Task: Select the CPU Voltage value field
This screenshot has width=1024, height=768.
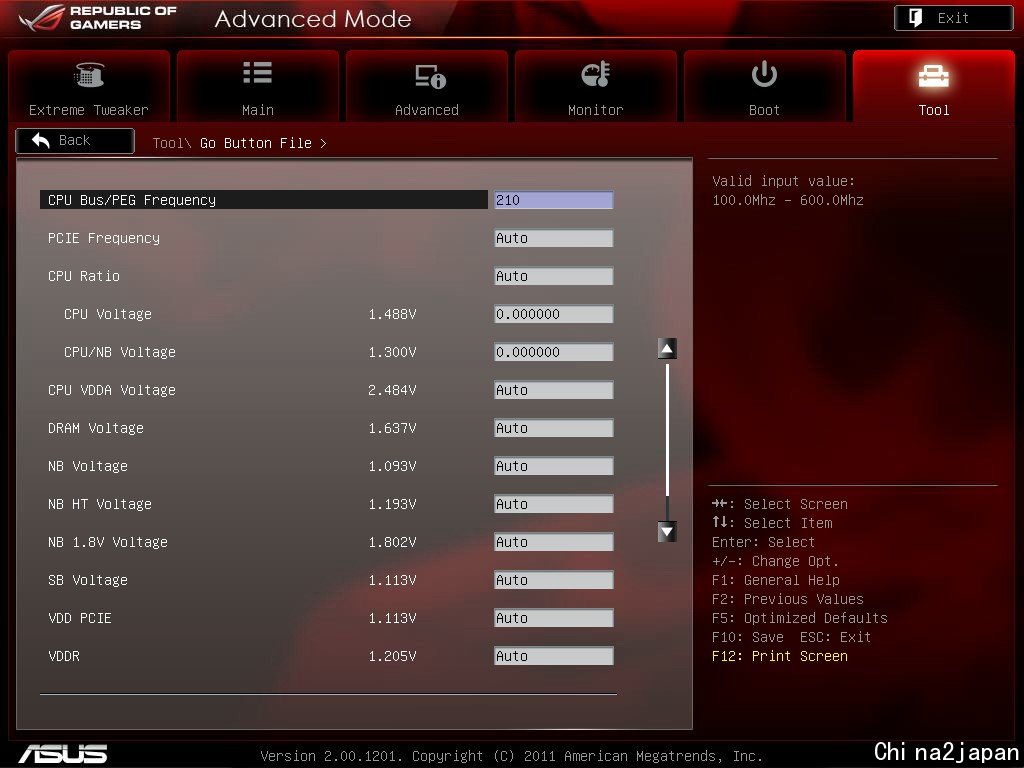Action: [x=553, y=313]
